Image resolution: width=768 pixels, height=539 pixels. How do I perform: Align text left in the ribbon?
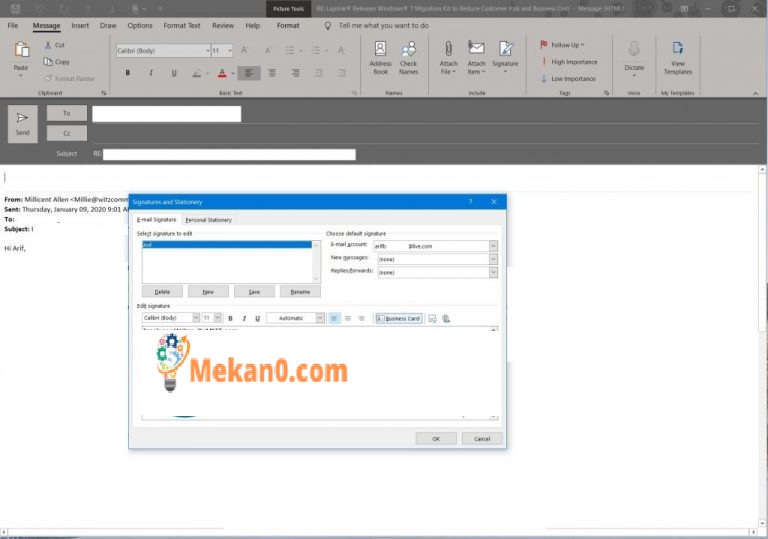(249, 73)
